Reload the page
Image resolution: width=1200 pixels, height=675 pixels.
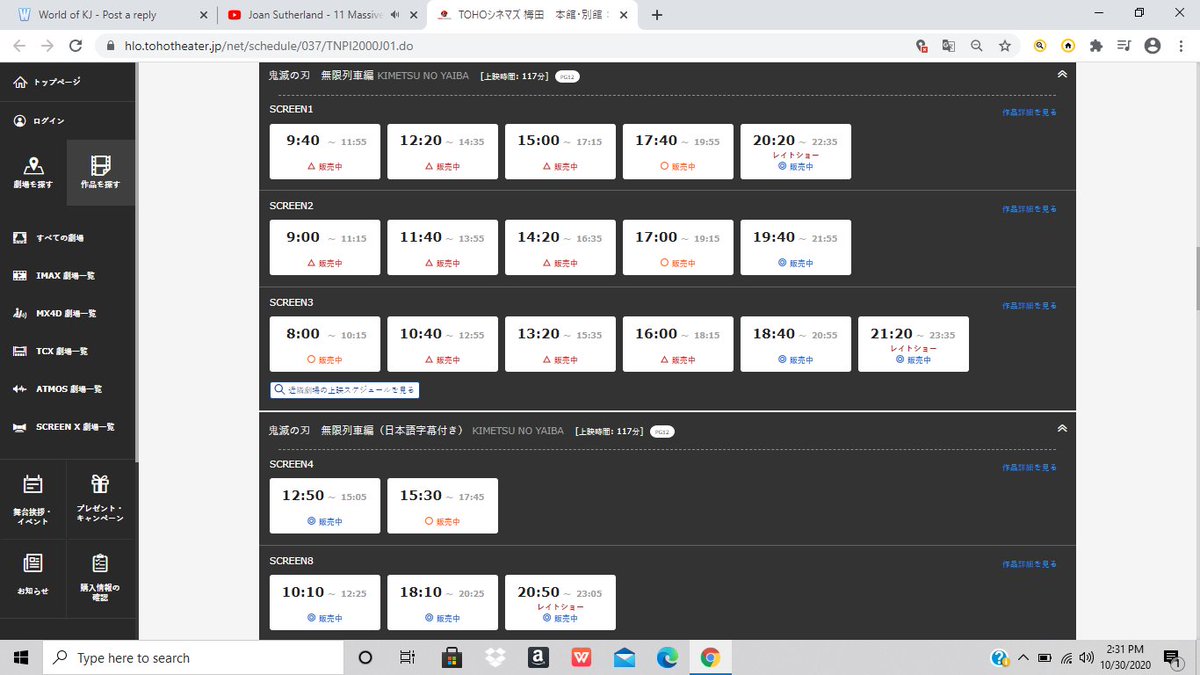pyautogui.click(x=76, y=46)
